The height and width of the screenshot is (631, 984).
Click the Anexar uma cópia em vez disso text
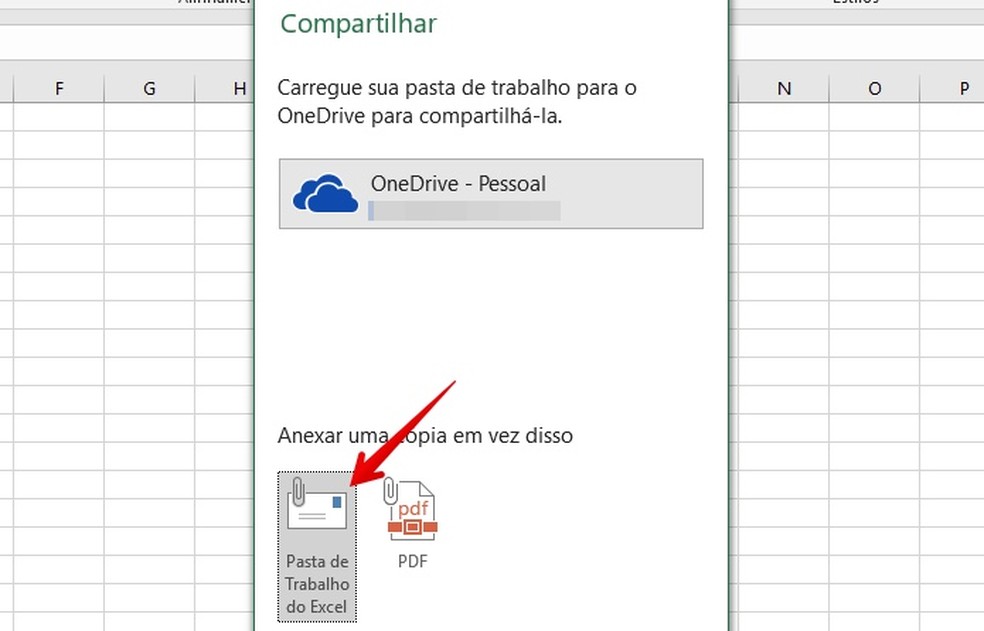[424, 435]
